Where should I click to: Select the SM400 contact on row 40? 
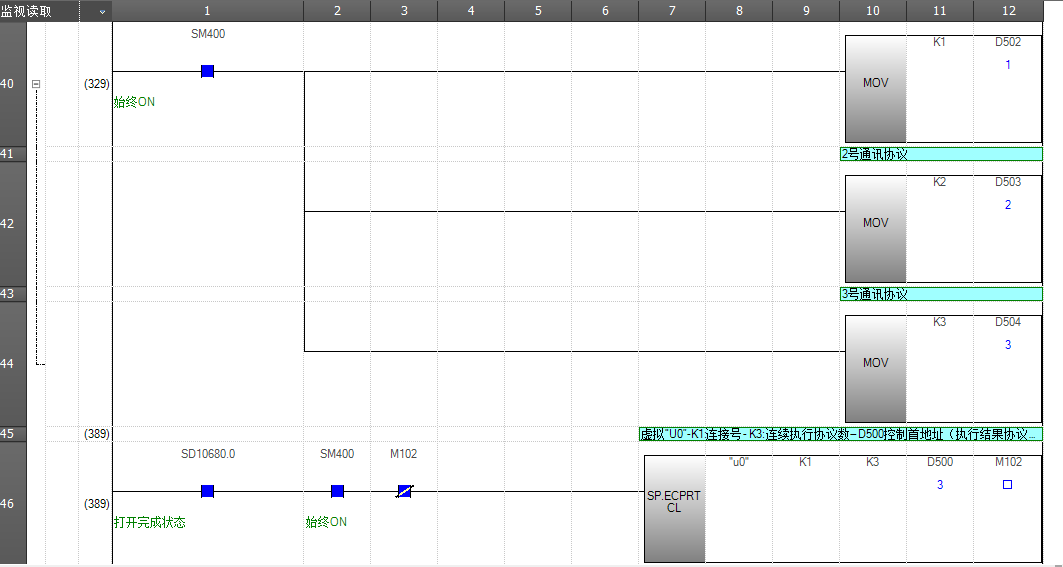(207, 71)
